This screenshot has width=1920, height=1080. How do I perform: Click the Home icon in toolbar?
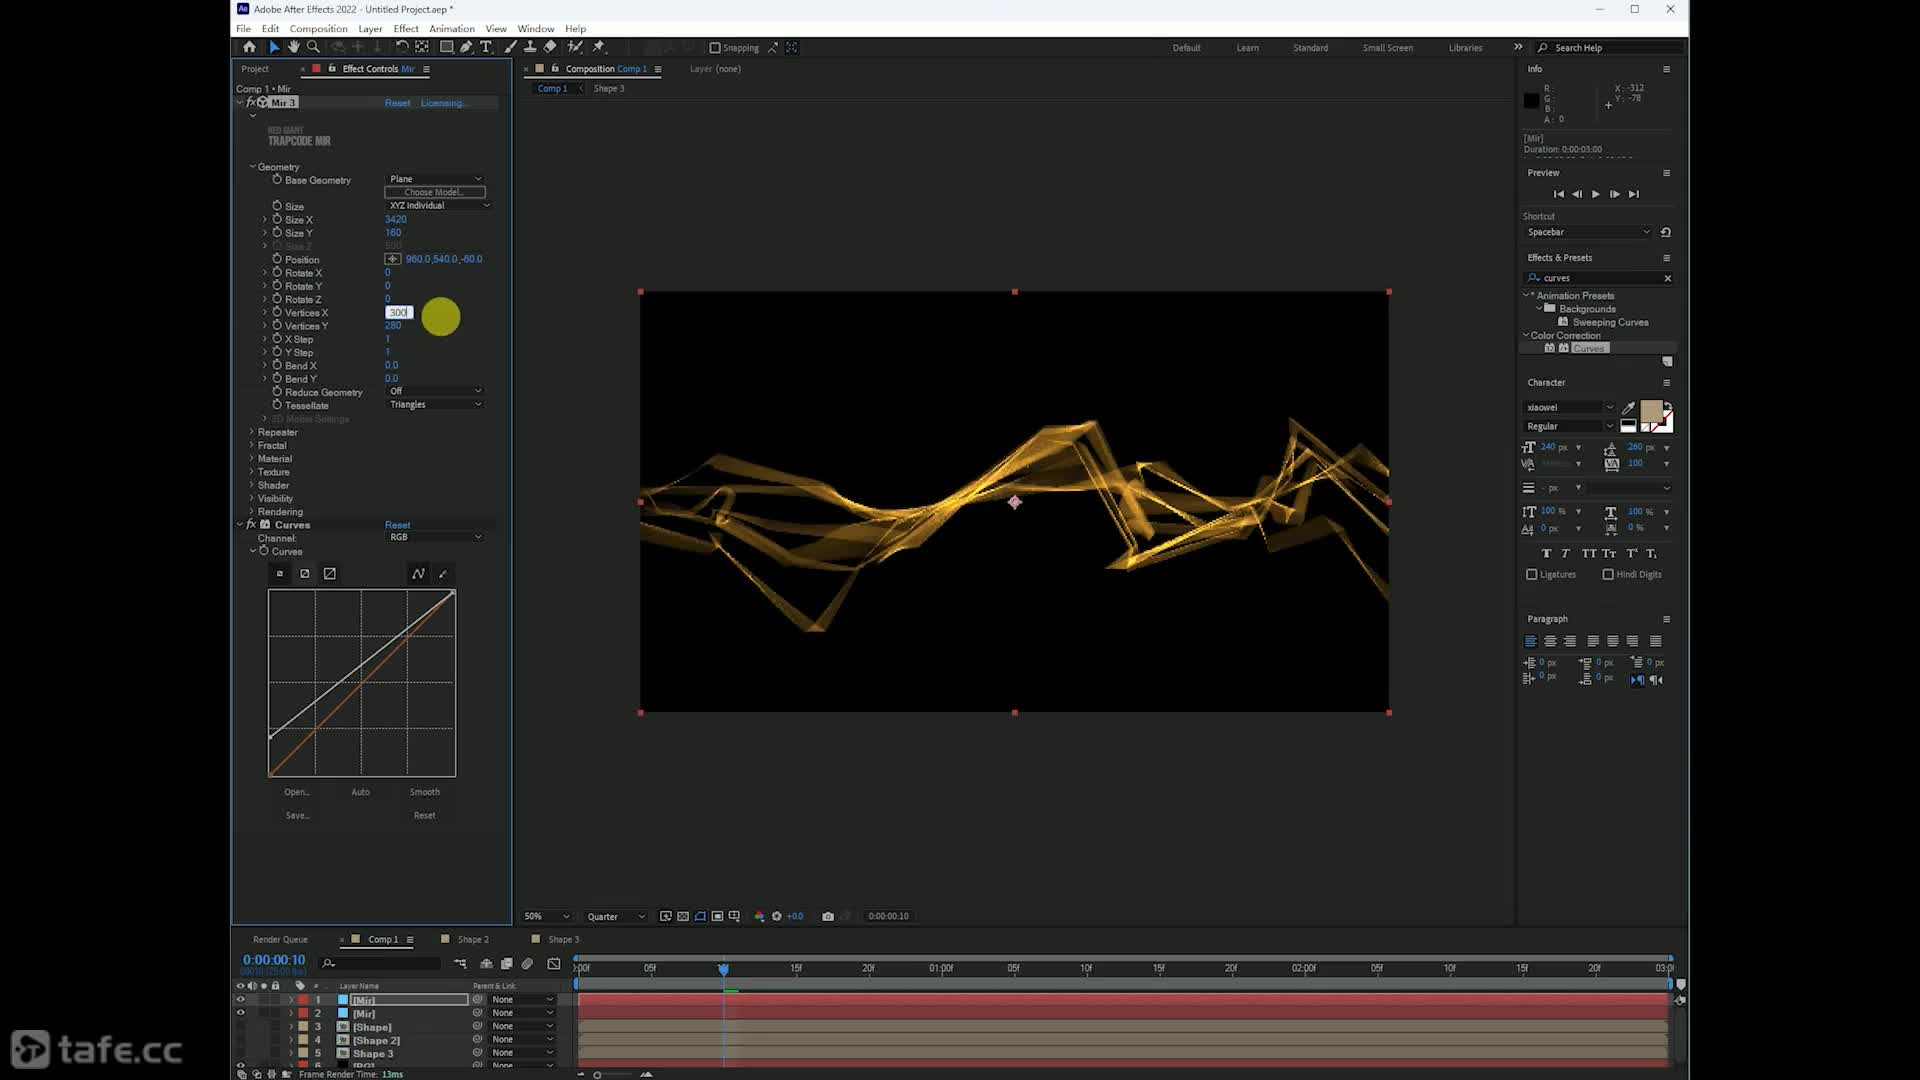pos(249,47)
